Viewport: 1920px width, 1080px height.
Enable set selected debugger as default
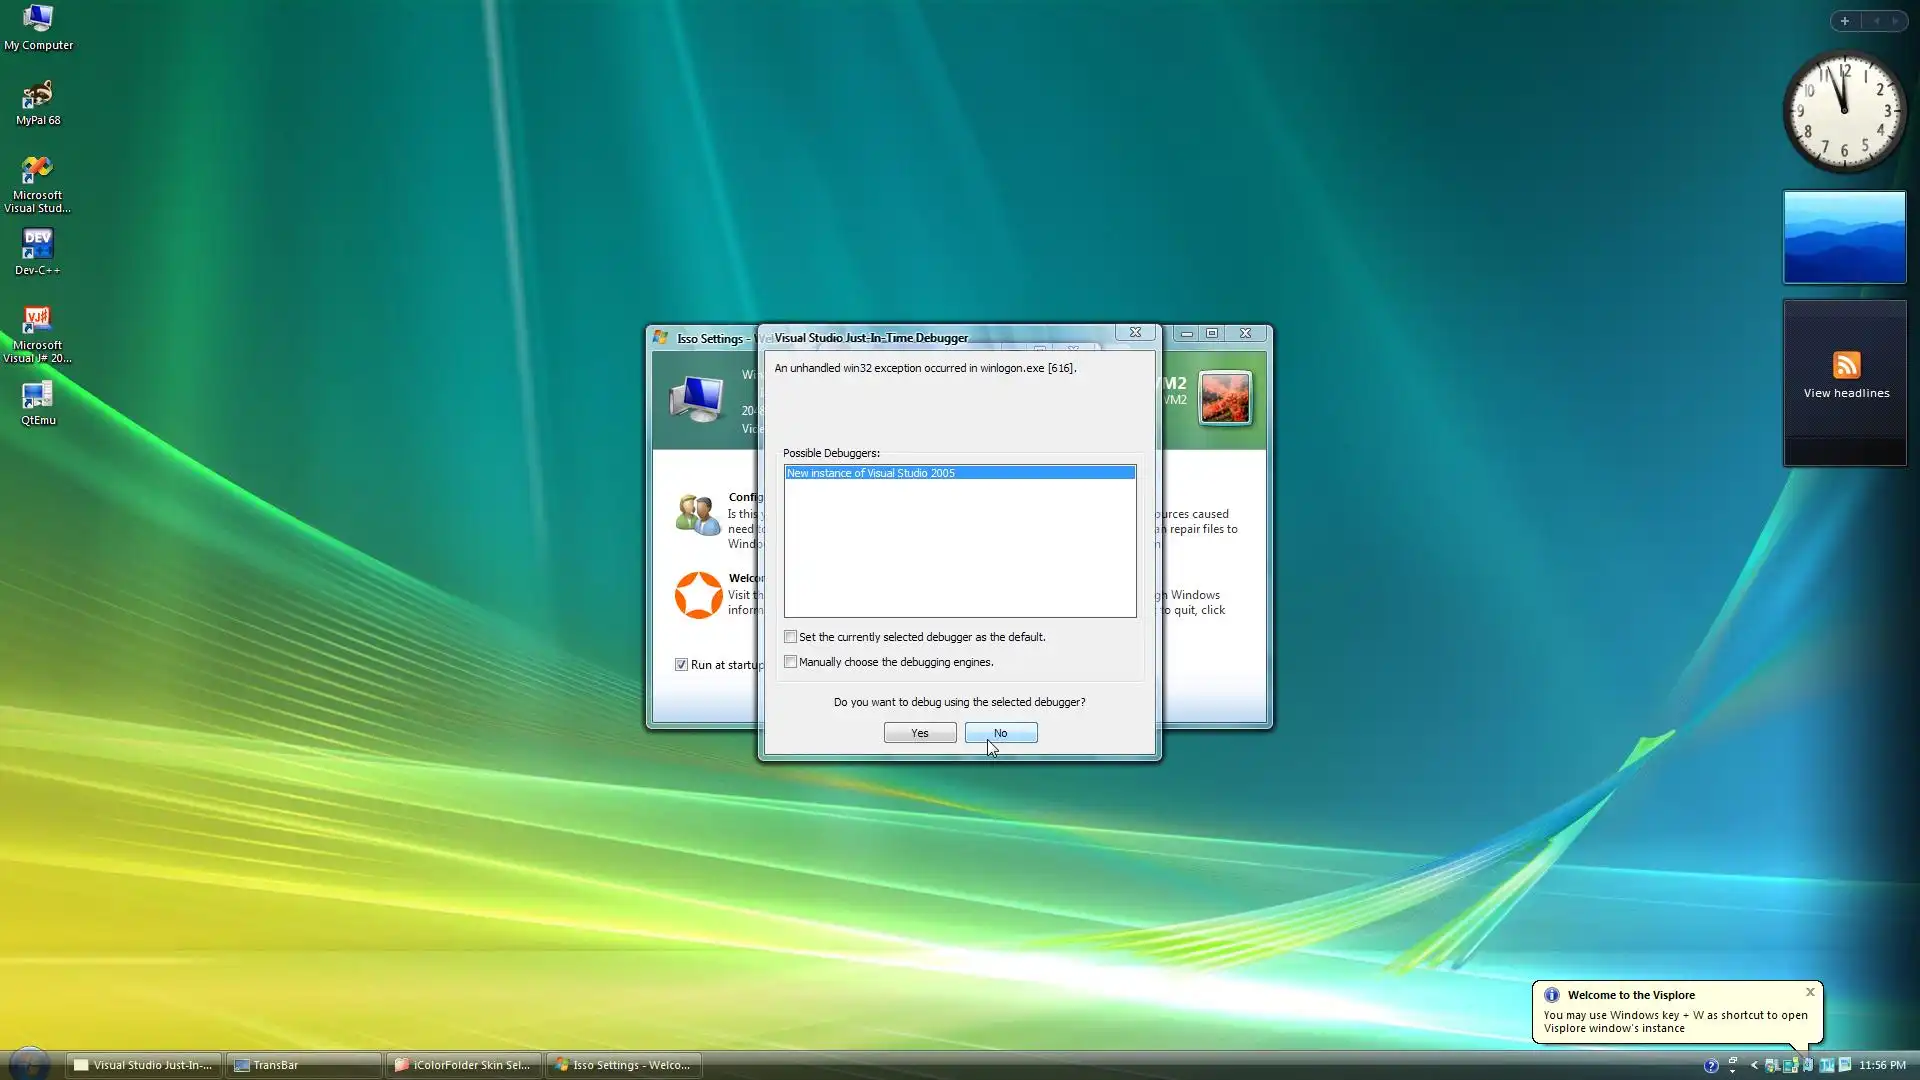click(x=791, y=637)
